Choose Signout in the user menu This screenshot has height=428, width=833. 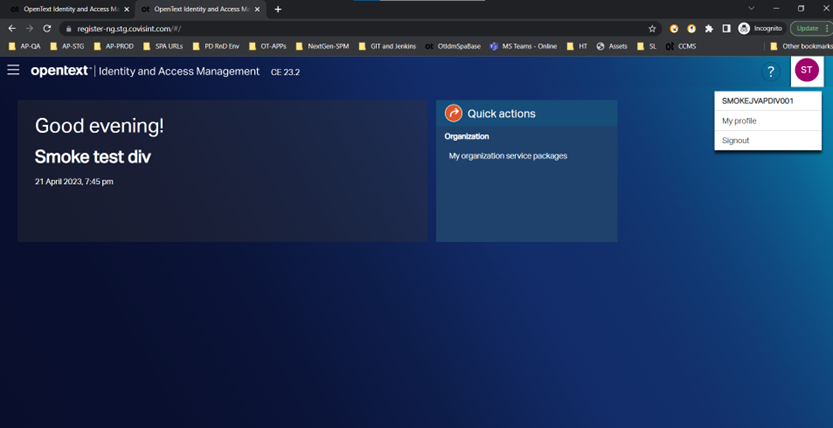click(x=735, y=141)
